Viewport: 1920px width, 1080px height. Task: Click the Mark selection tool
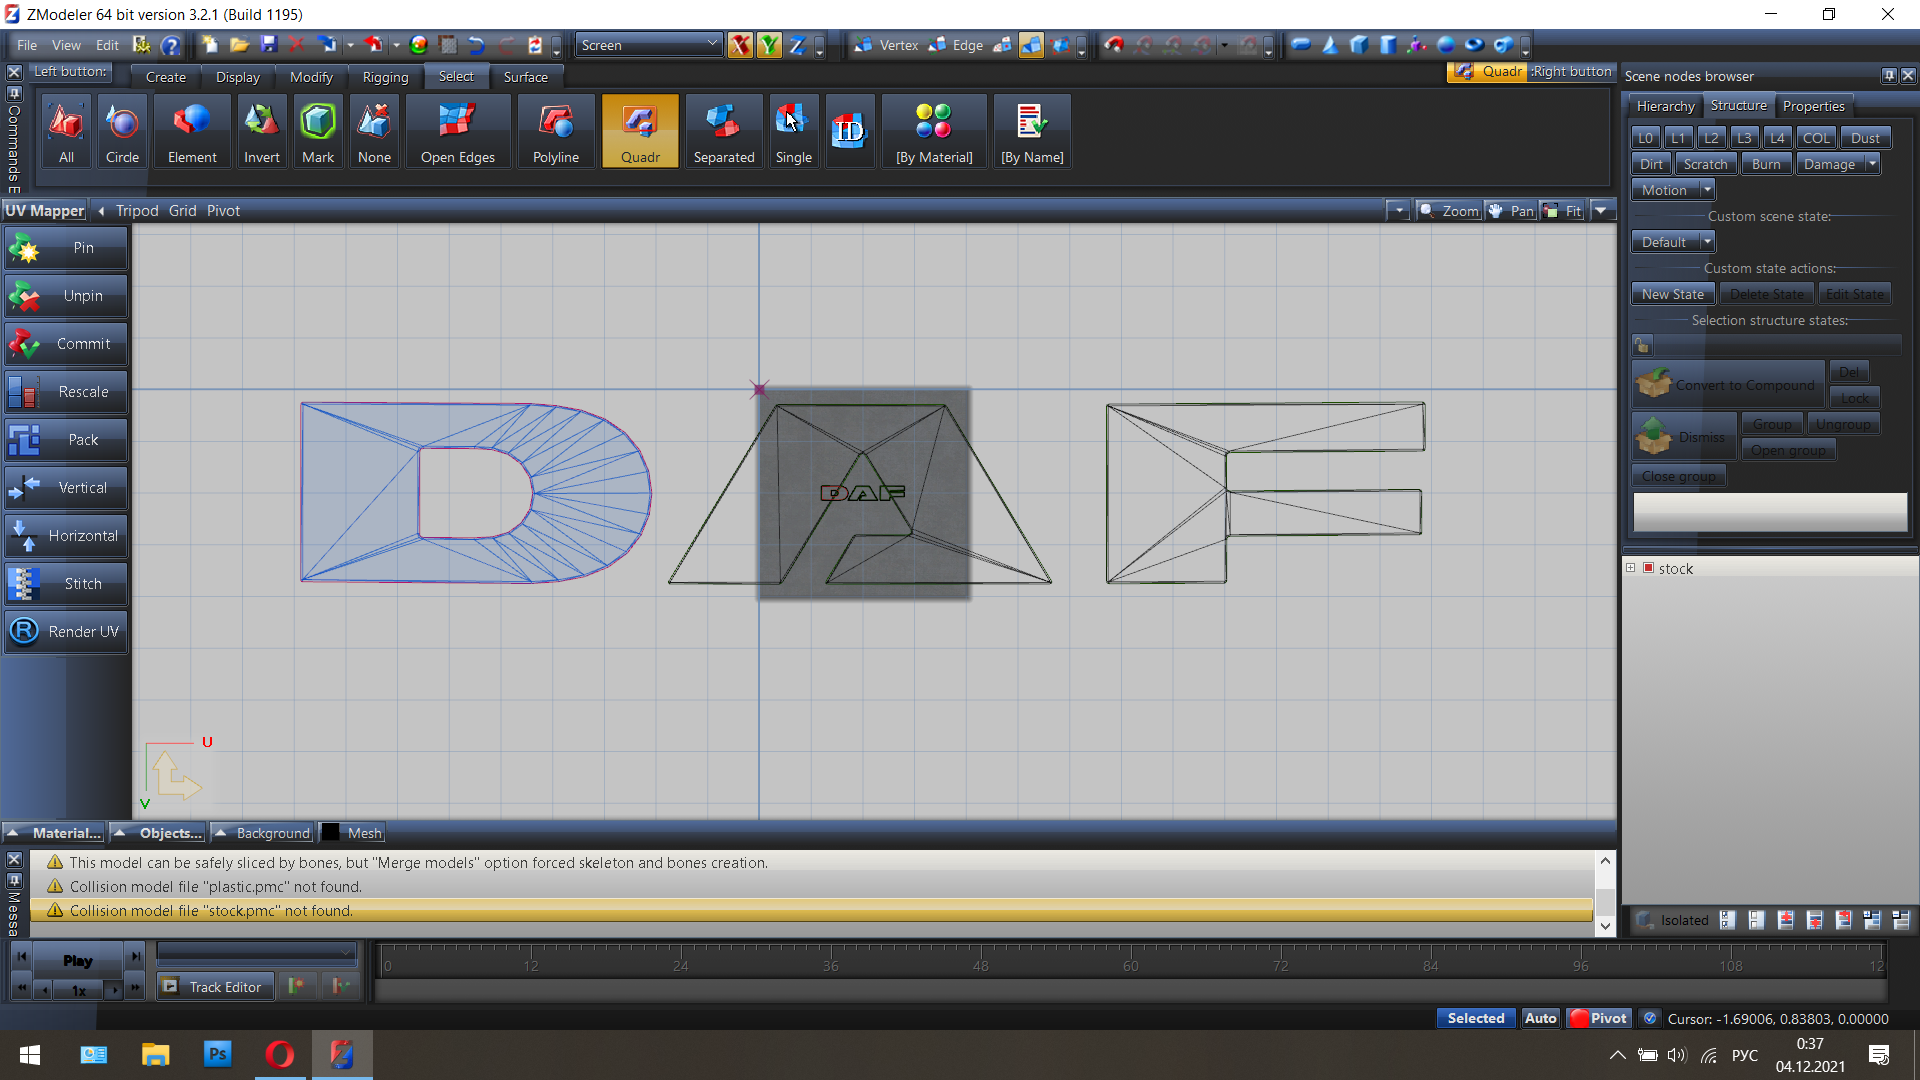318,131
